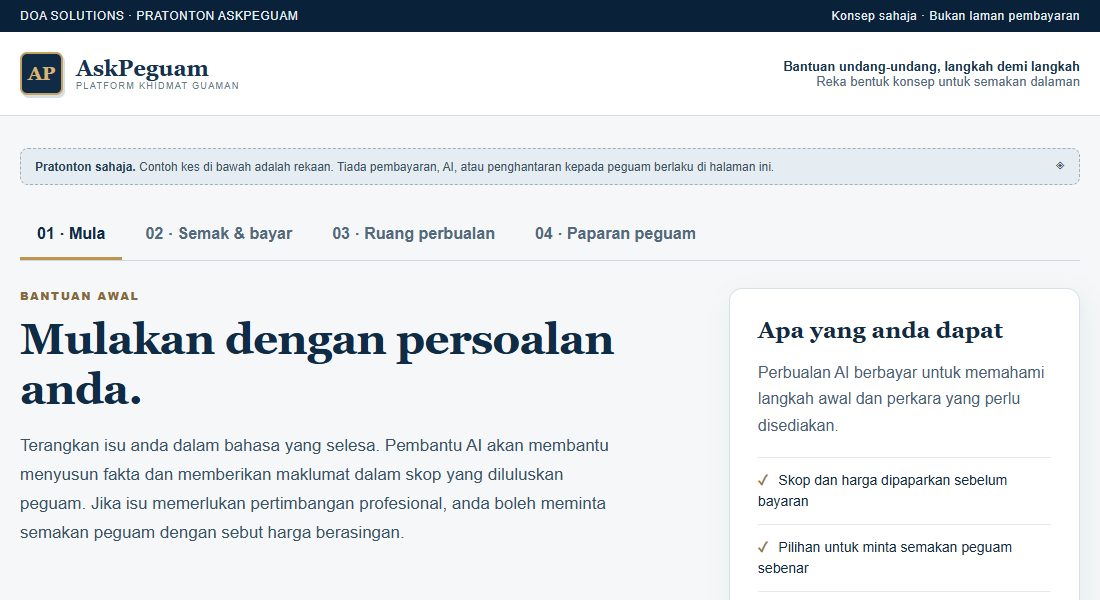Click DOA SOLUTIONS · PRATONTON ASKPEGUAM text

click(x=159, y=15)
